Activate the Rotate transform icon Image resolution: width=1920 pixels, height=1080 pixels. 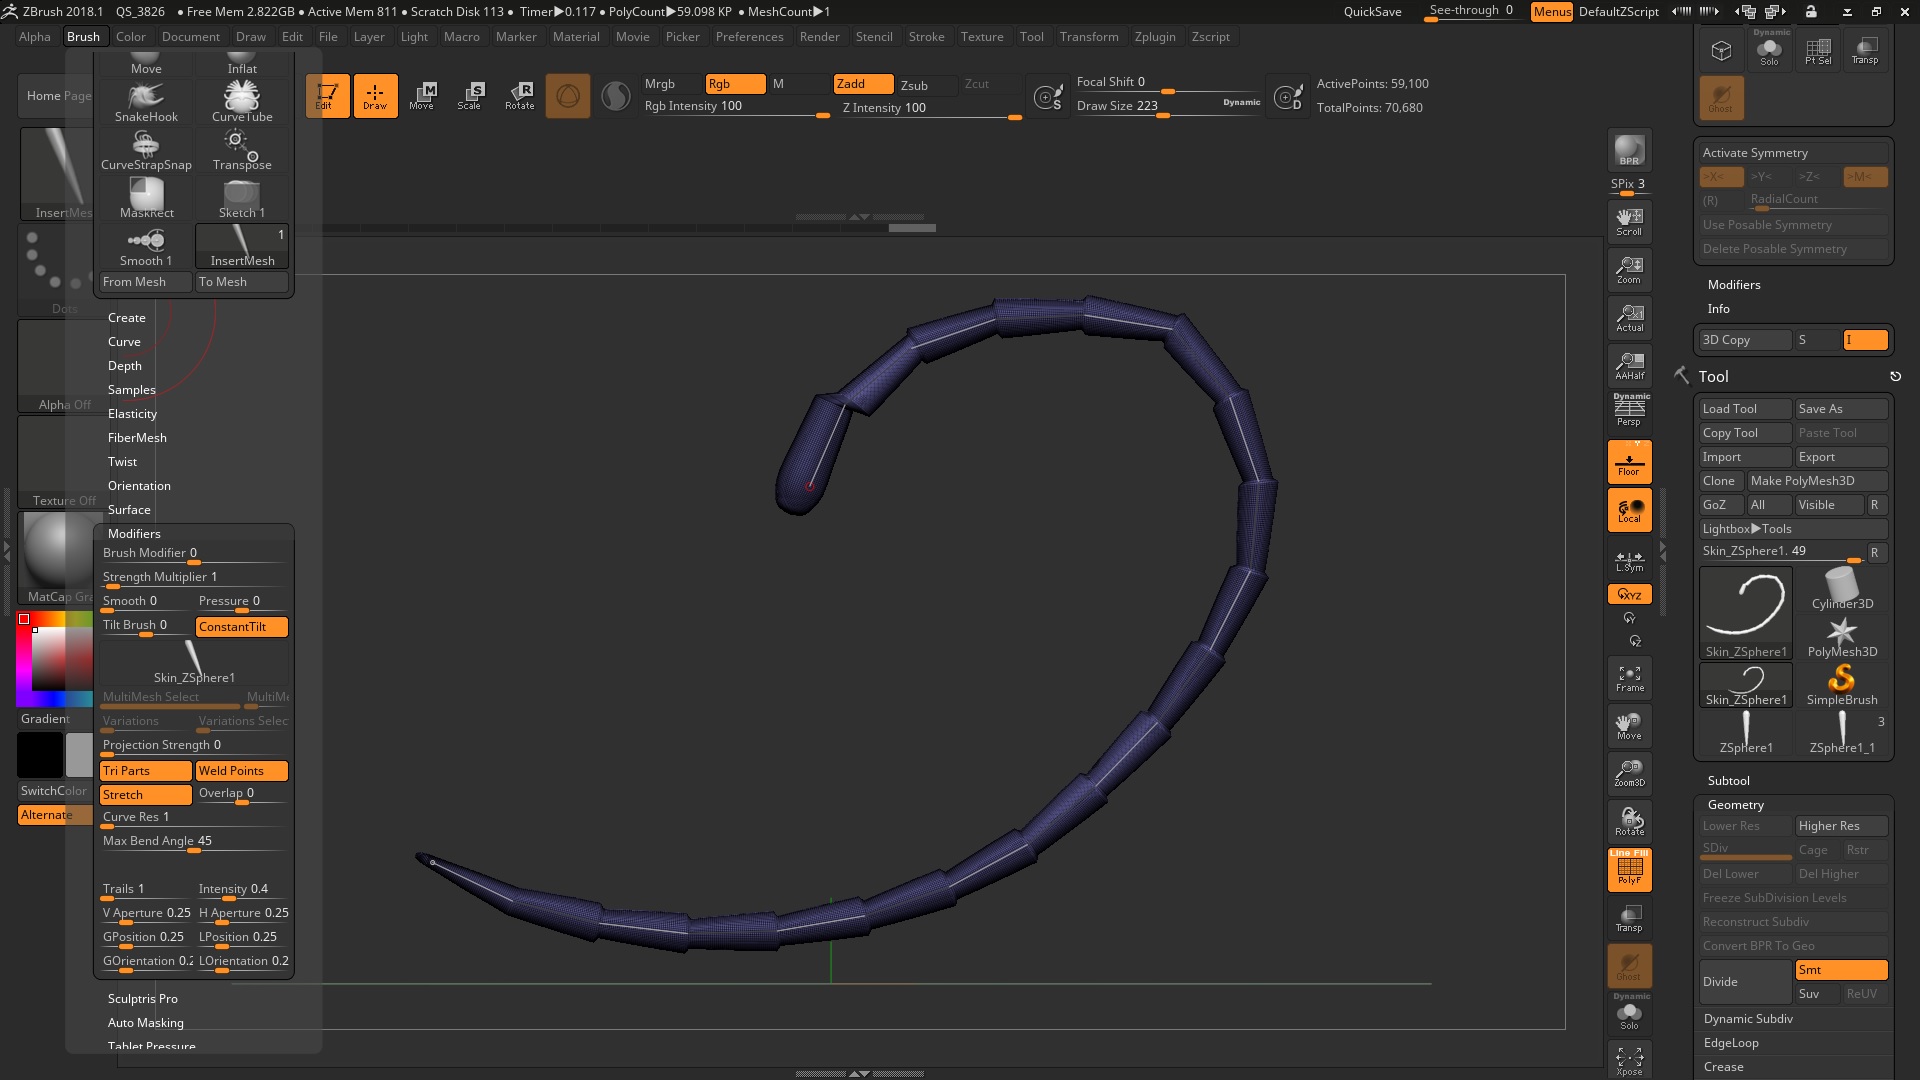519,96
